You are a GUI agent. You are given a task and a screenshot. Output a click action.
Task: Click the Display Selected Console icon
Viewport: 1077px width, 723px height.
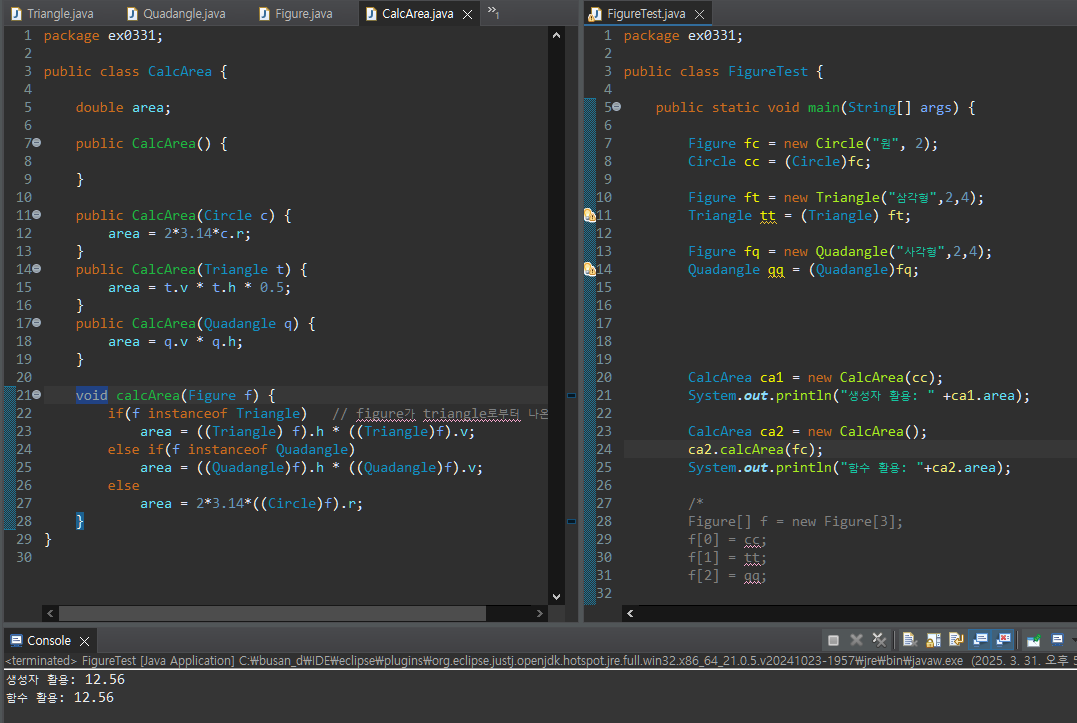pos(1057,640)
